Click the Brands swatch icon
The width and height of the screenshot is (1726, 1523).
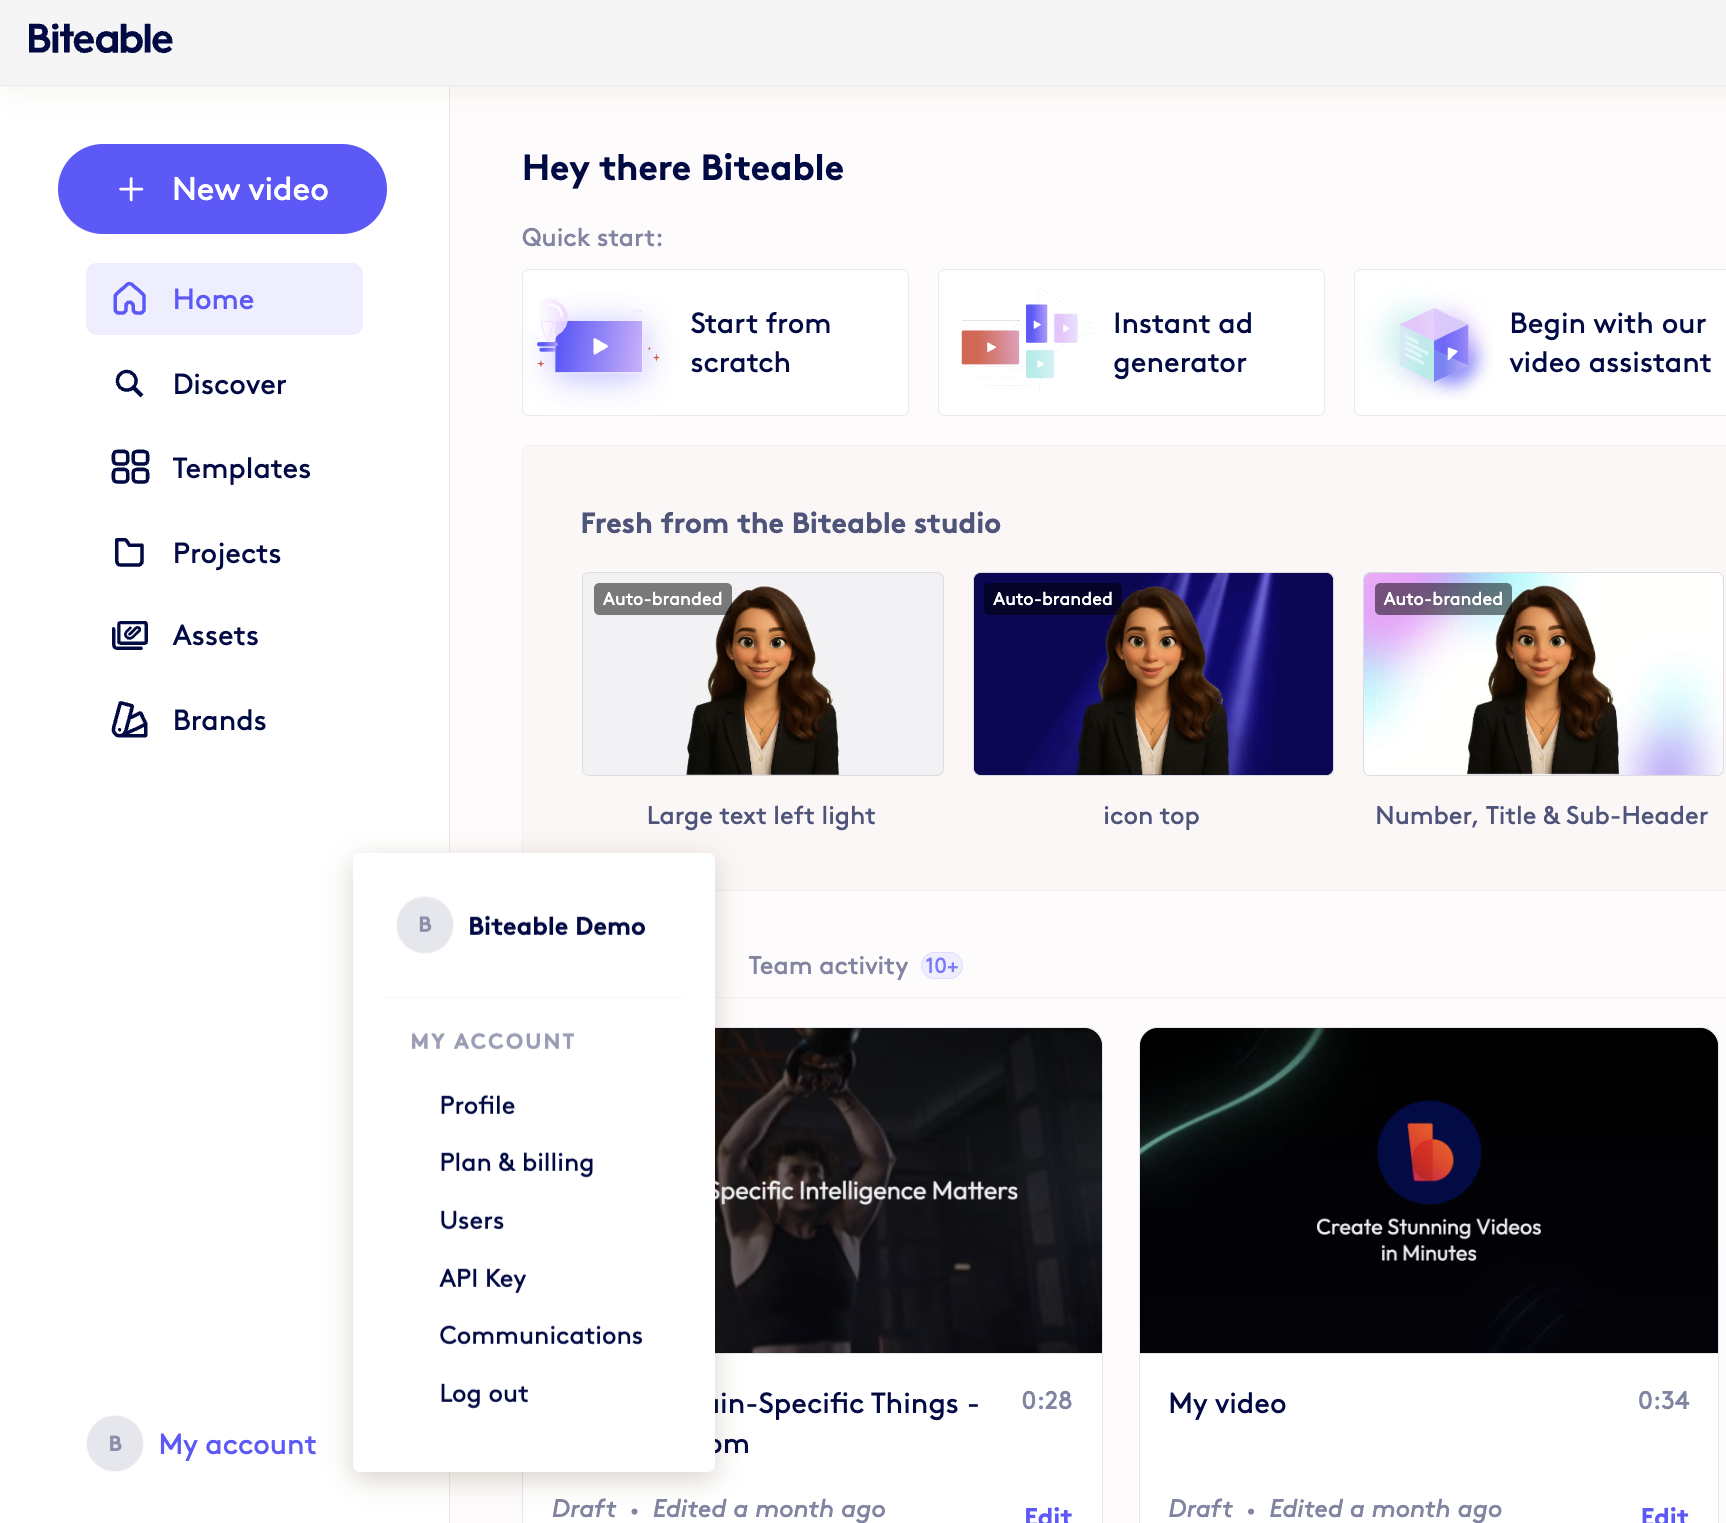tap(129, 720)
